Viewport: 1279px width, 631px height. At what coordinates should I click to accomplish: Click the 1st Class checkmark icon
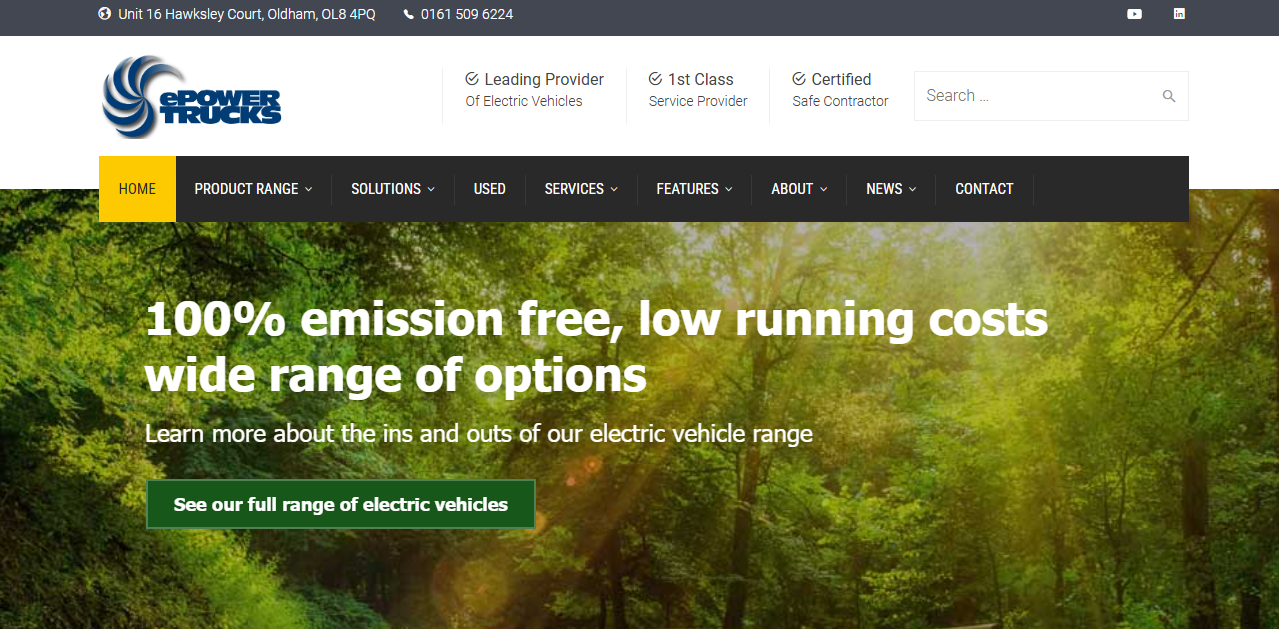tap(655, 79)
